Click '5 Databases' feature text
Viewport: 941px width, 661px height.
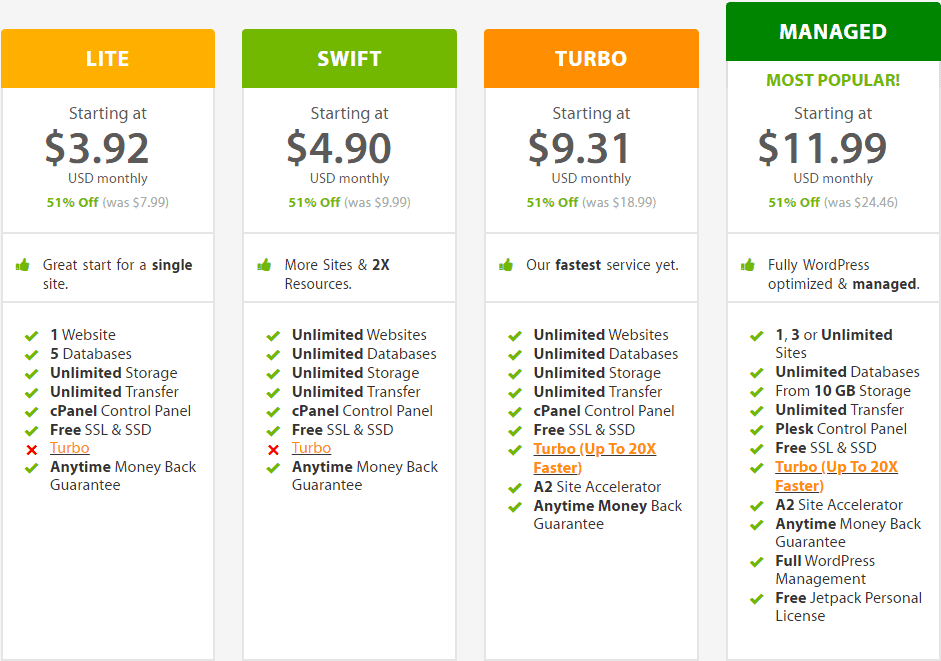coord(91,354)
